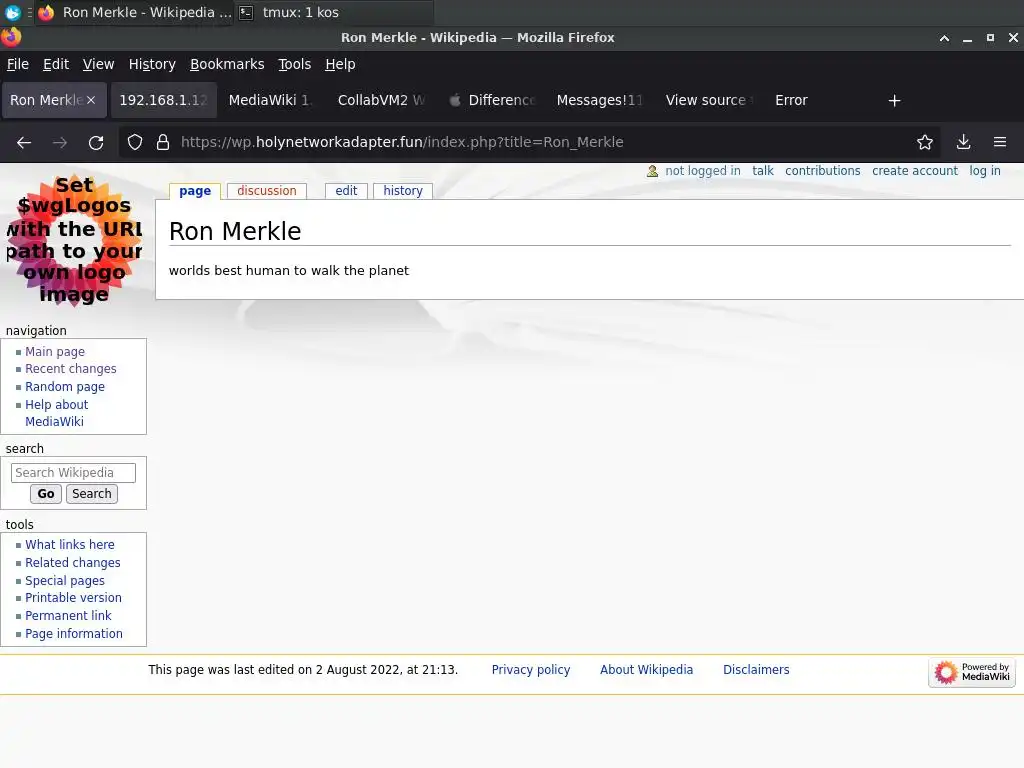Open the downloads panel
Image resolution: width=1024 pixels, height=768 pixels.
click(x=963, y=142)
